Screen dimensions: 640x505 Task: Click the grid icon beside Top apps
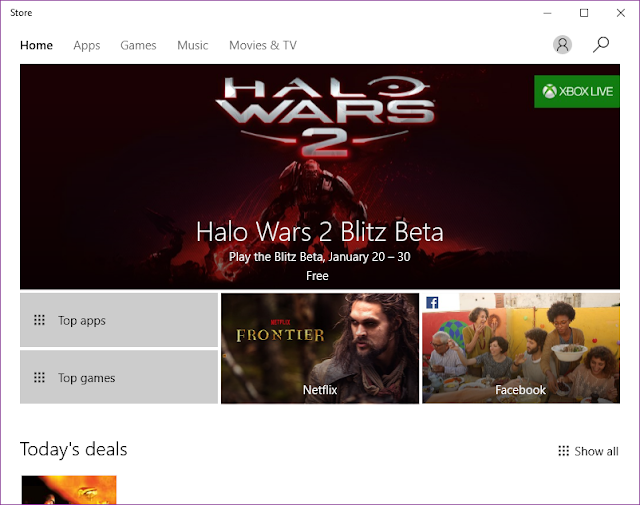pyautogui.click(x=39, y=320)
